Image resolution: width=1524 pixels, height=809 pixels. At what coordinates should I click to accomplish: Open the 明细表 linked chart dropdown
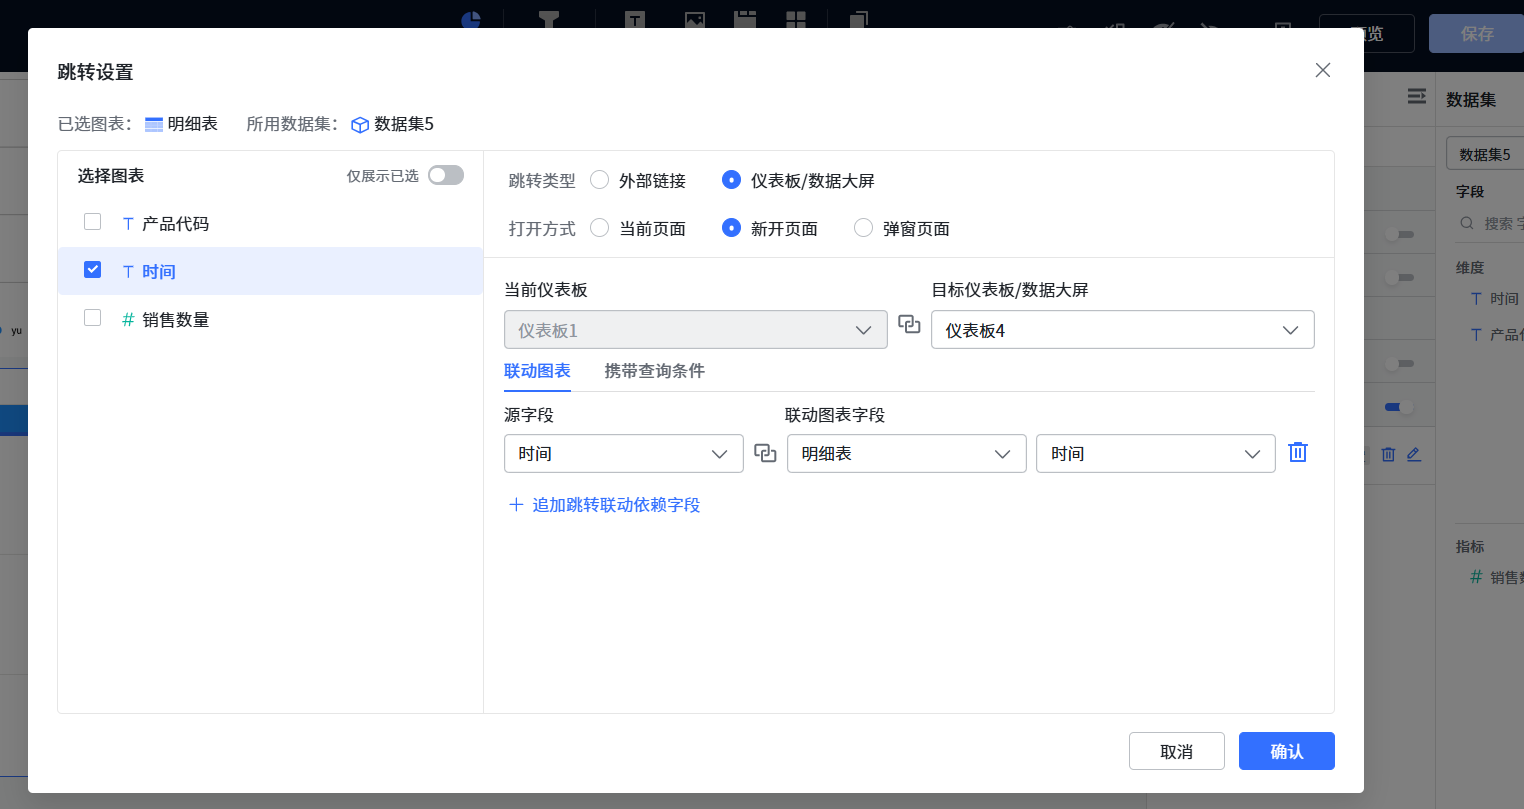(x=906, y=453)
